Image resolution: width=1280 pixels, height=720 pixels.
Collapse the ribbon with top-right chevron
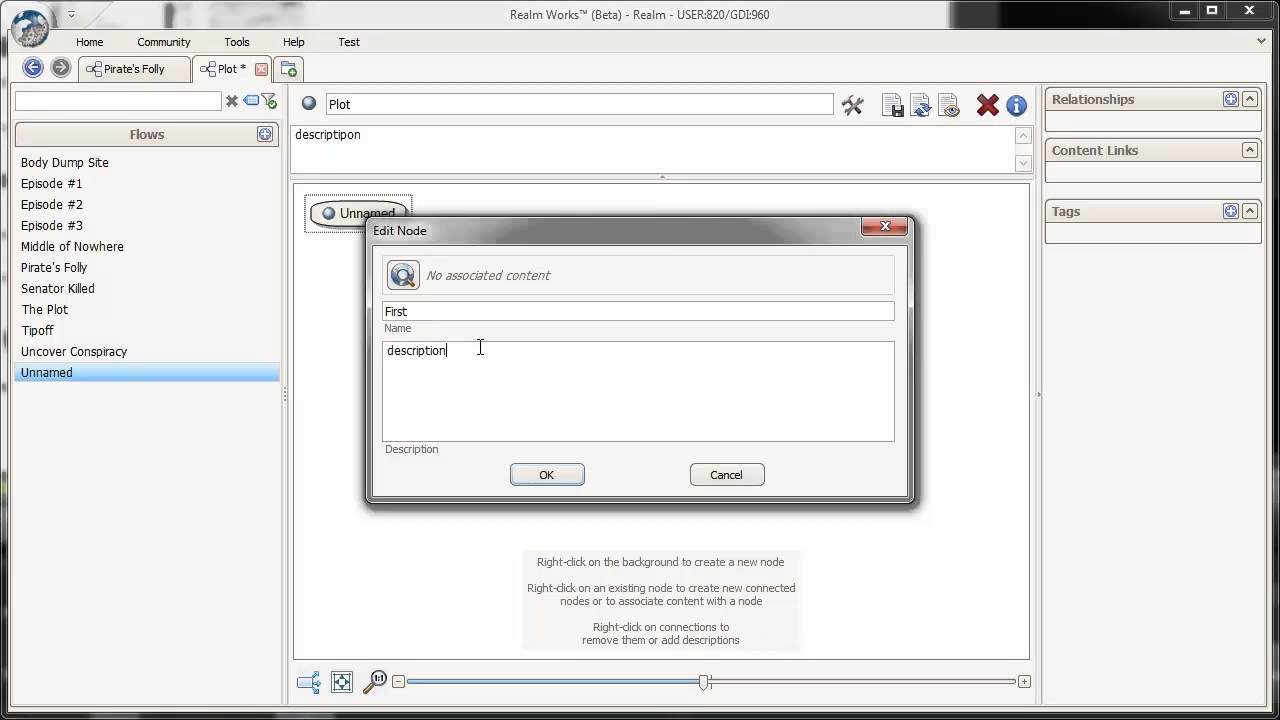[x=1262, y=41]
